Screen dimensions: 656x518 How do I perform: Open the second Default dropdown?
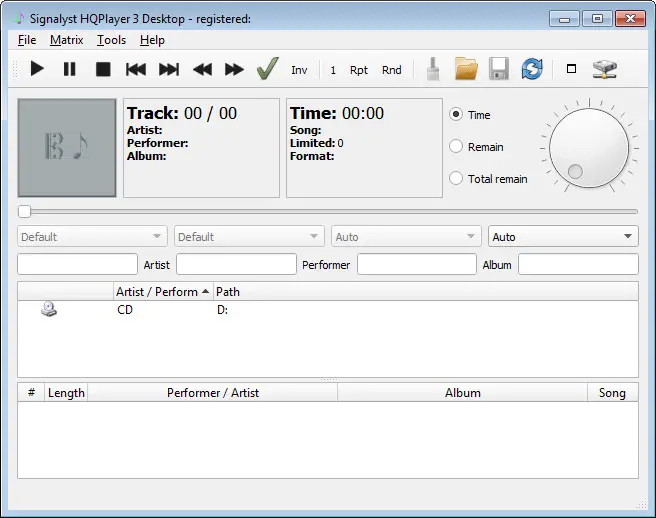[x=249, y=236]
